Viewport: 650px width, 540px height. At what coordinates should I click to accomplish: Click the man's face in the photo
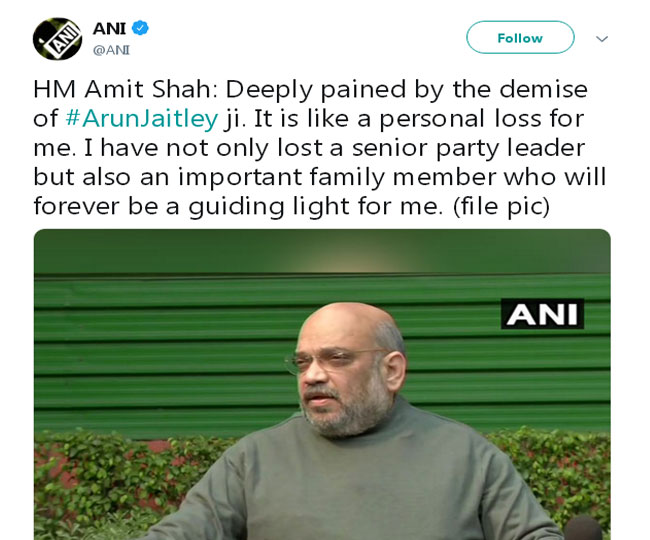(x=344, y=373)
